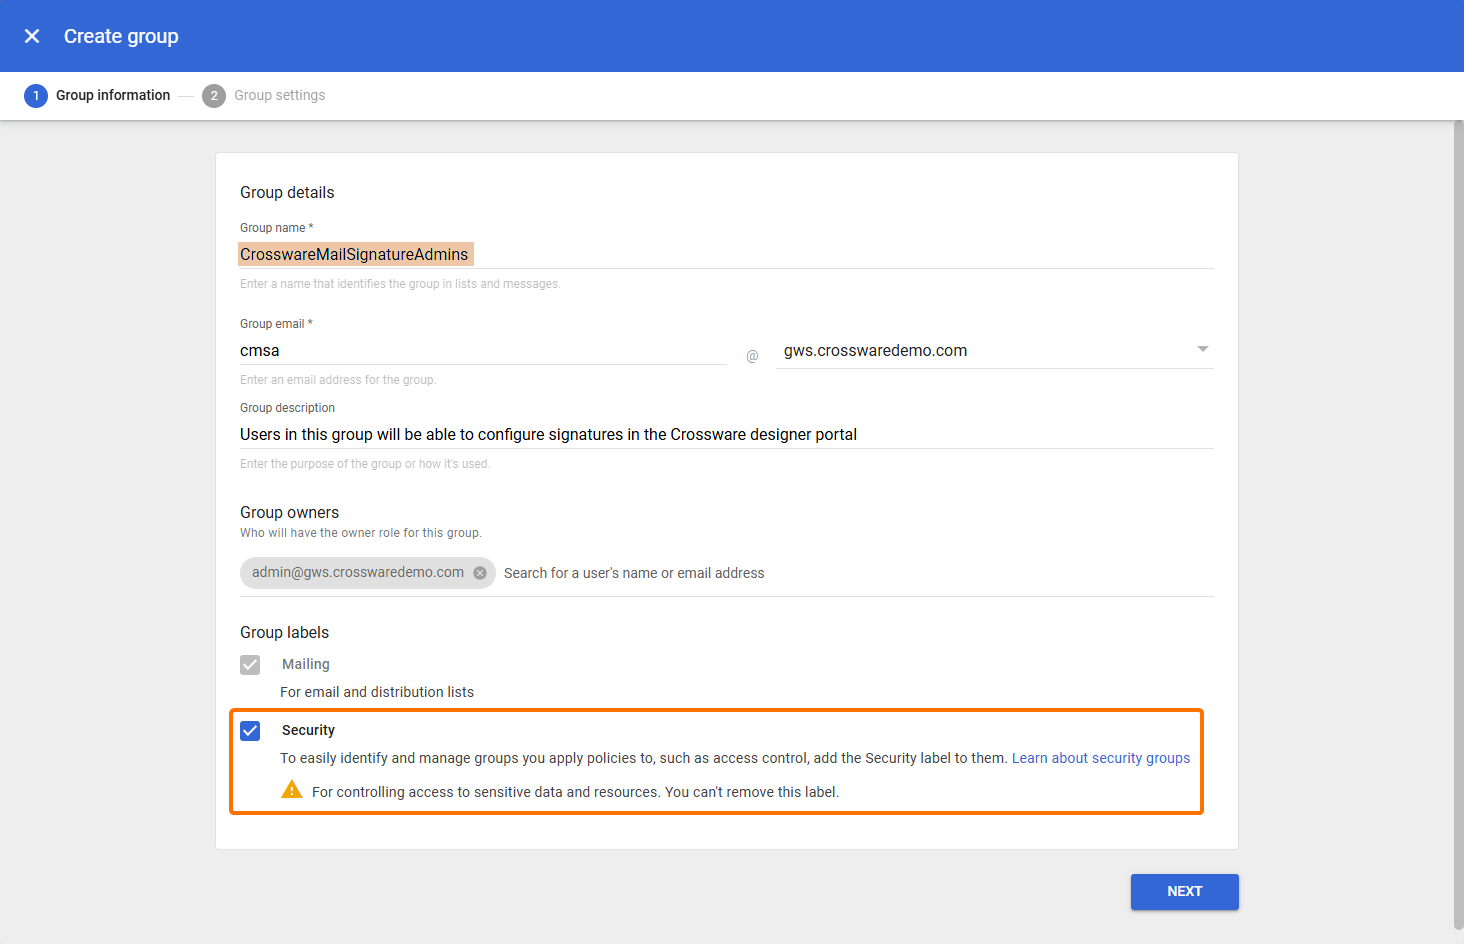Switch to the Group settings step
The image size is (1464, 944).
coord(279,96)
